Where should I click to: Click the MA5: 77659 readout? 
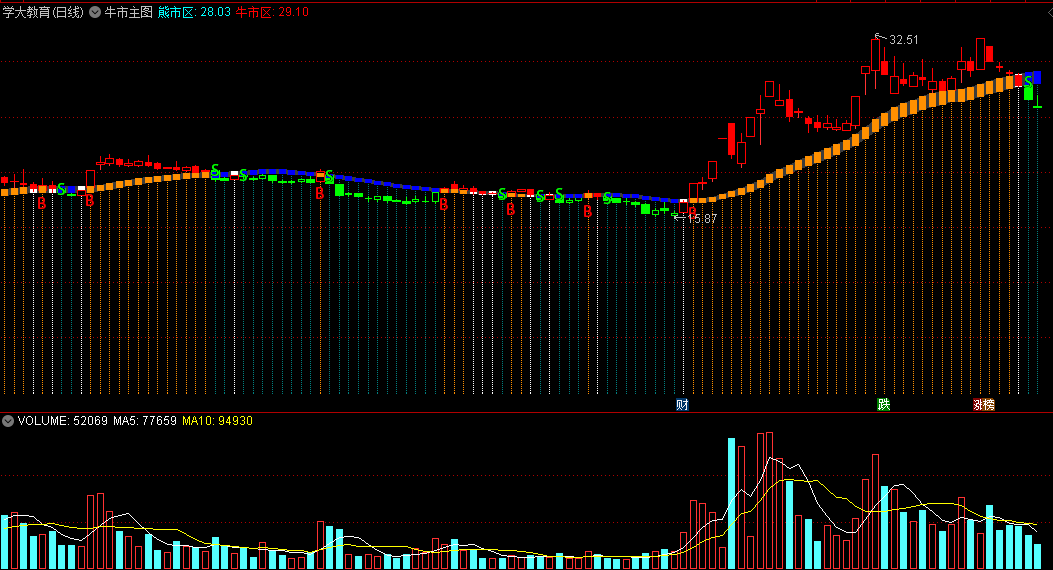(144, 421)
